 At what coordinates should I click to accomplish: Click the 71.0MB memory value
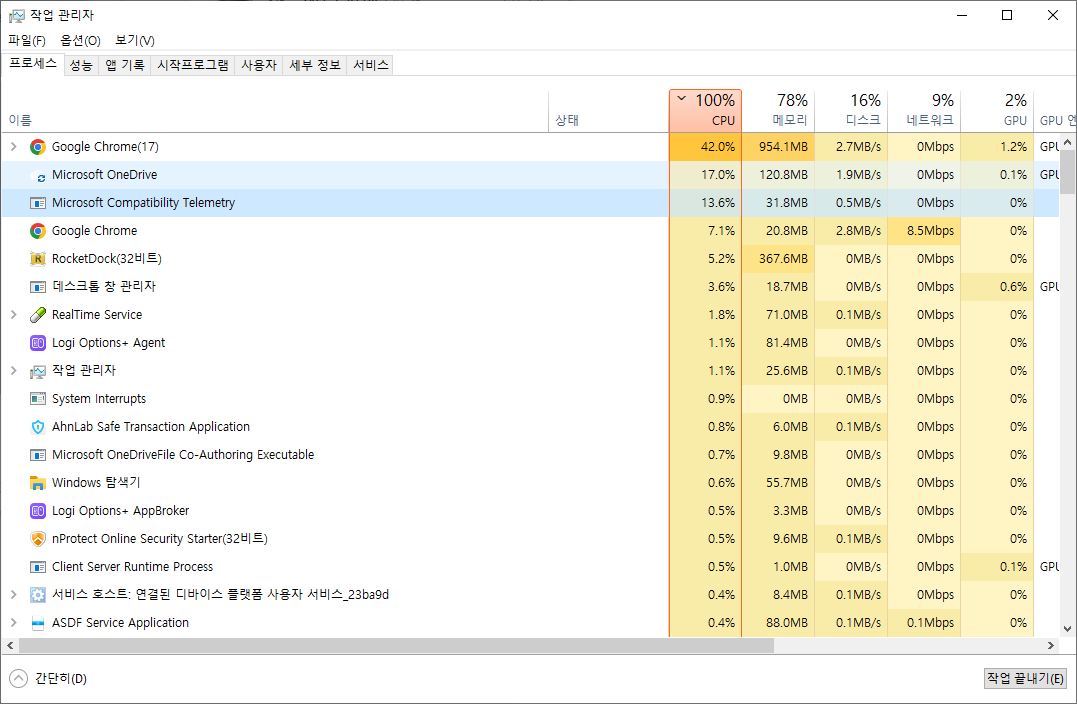[x=786, y=315]
